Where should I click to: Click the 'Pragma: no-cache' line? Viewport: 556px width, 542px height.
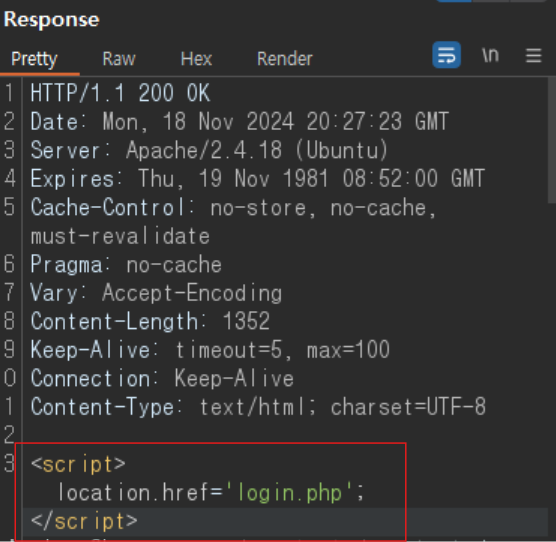pyautogui.click(x=126, y=264)
